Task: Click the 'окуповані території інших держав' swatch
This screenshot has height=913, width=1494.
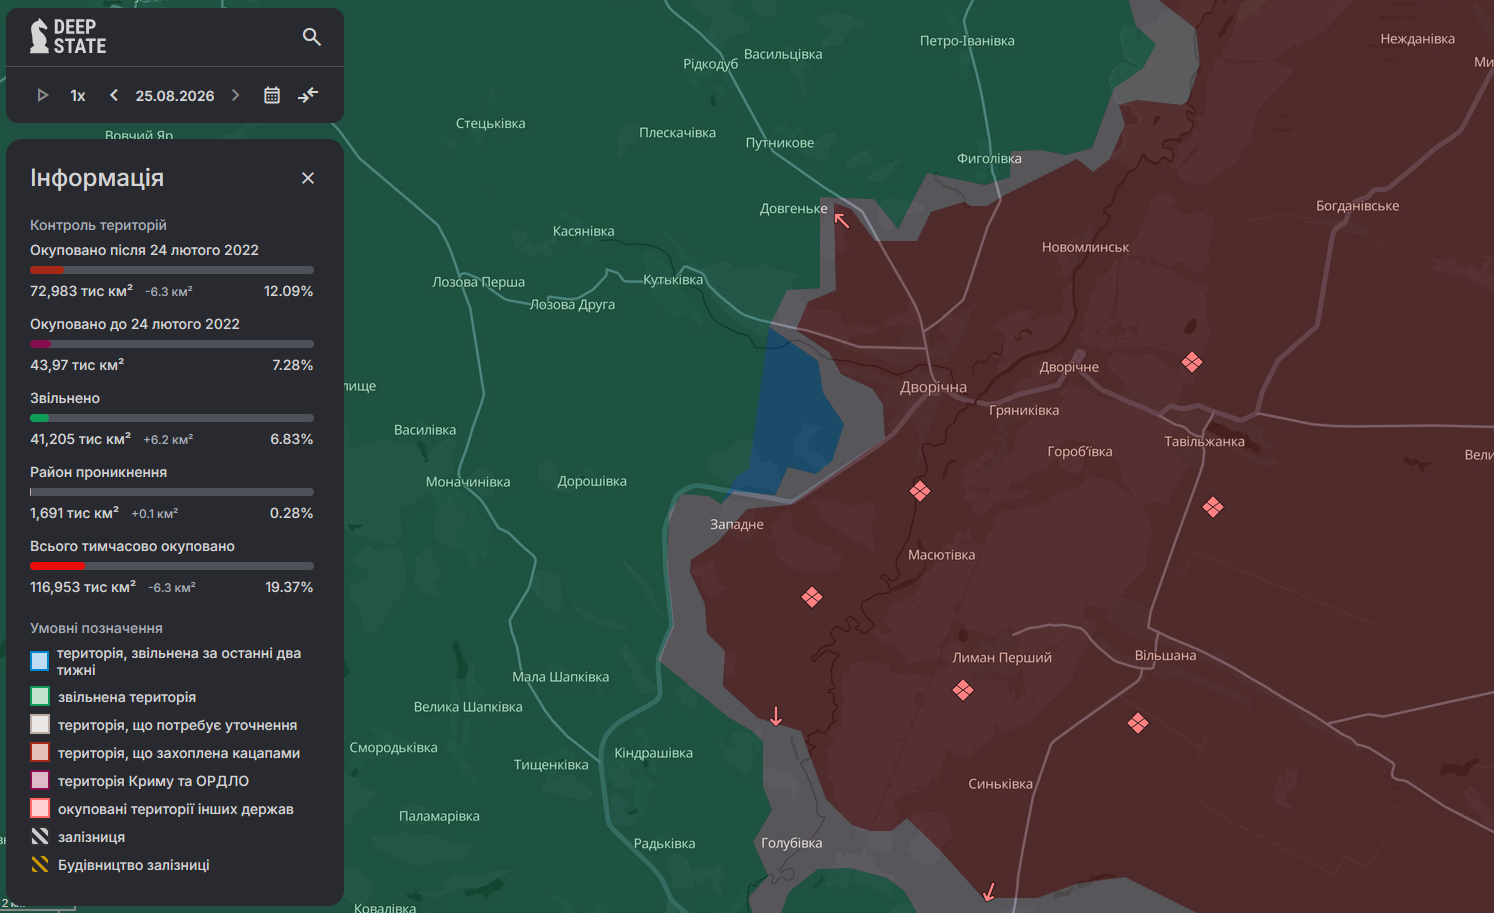Action: click(x=40, y=809)
